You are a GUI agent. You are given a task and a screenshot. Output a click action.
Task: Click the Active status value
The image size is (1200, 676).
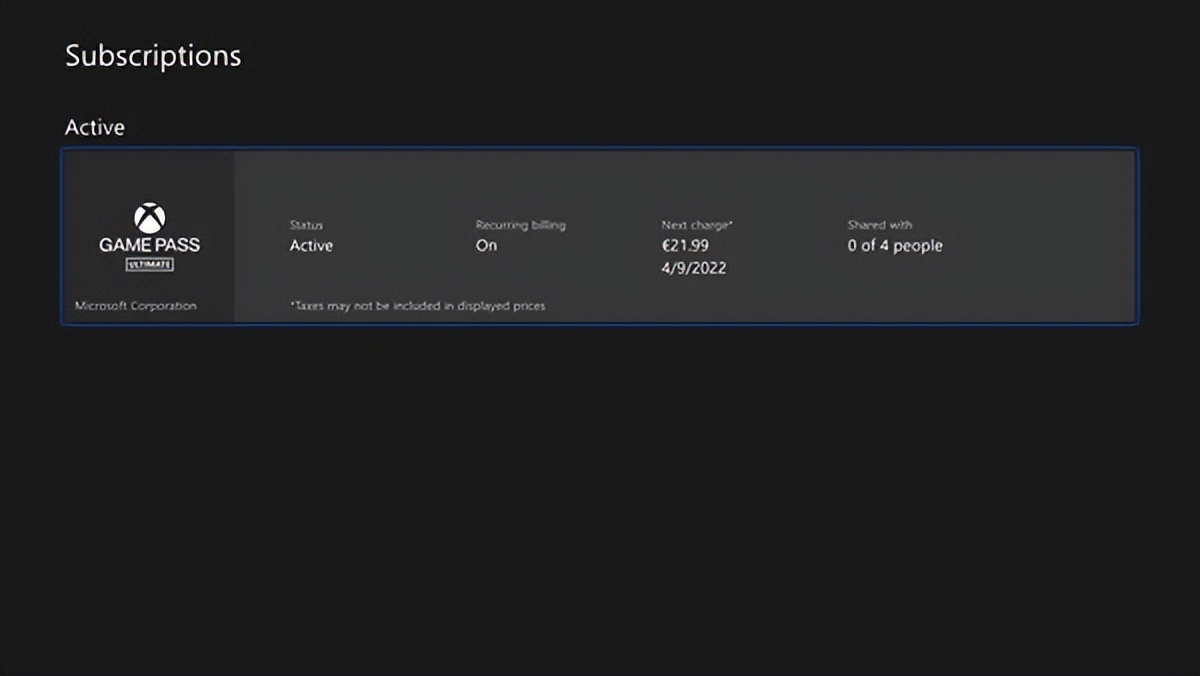310,245
